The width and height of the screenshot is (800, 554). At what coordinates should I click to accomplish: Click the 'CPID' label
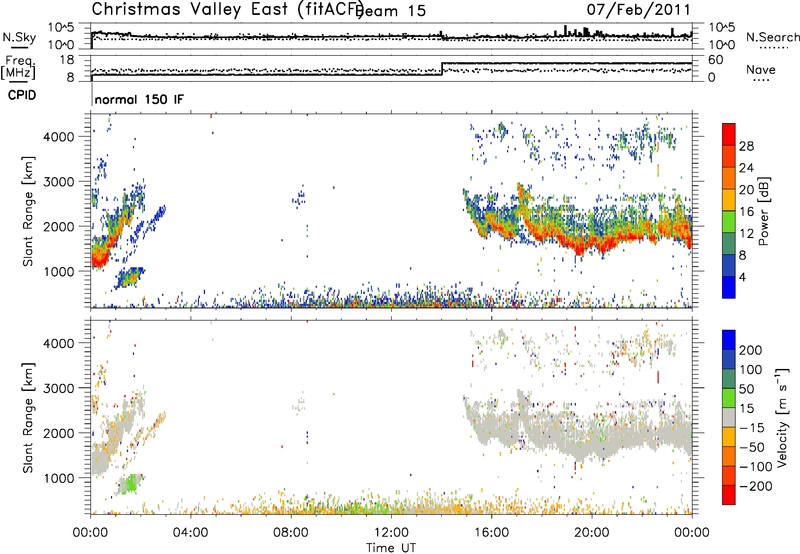click(x=22, y=95)
